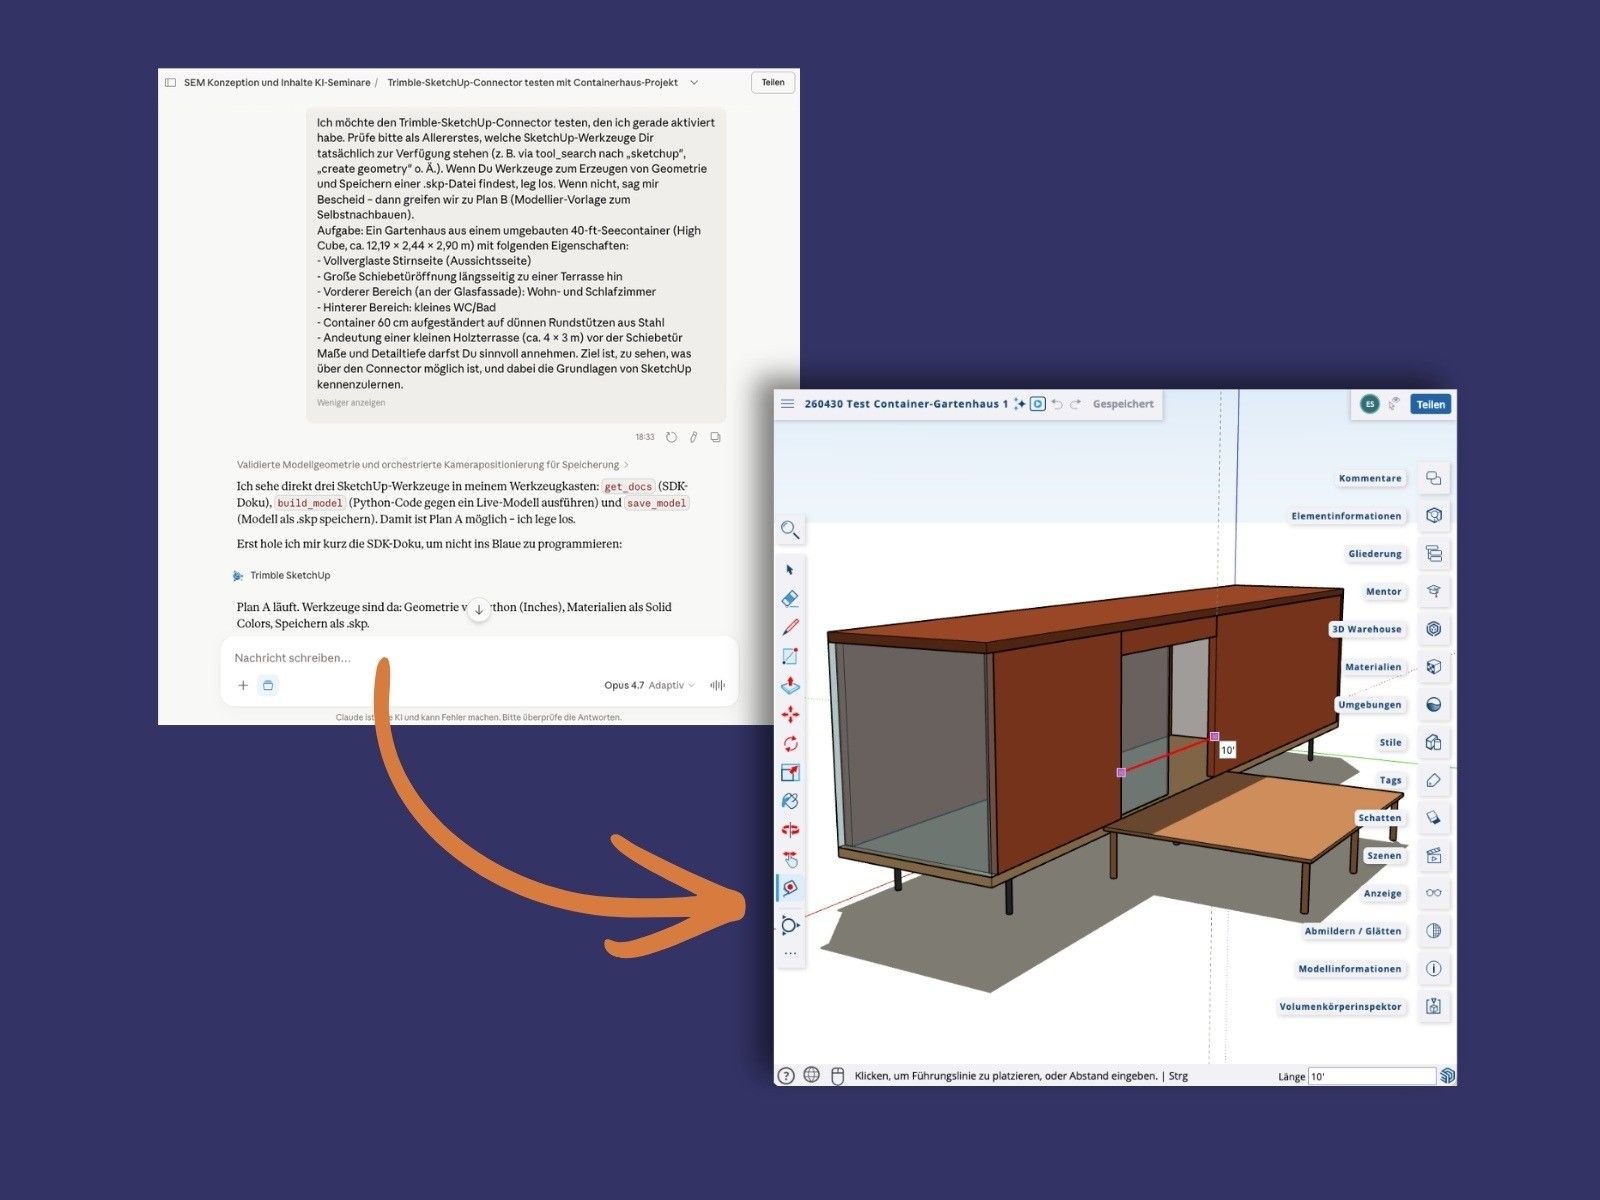Pick the Paint Bucket tool
The height and width of the screenshot is (1200, 1600).
(790, 801)
